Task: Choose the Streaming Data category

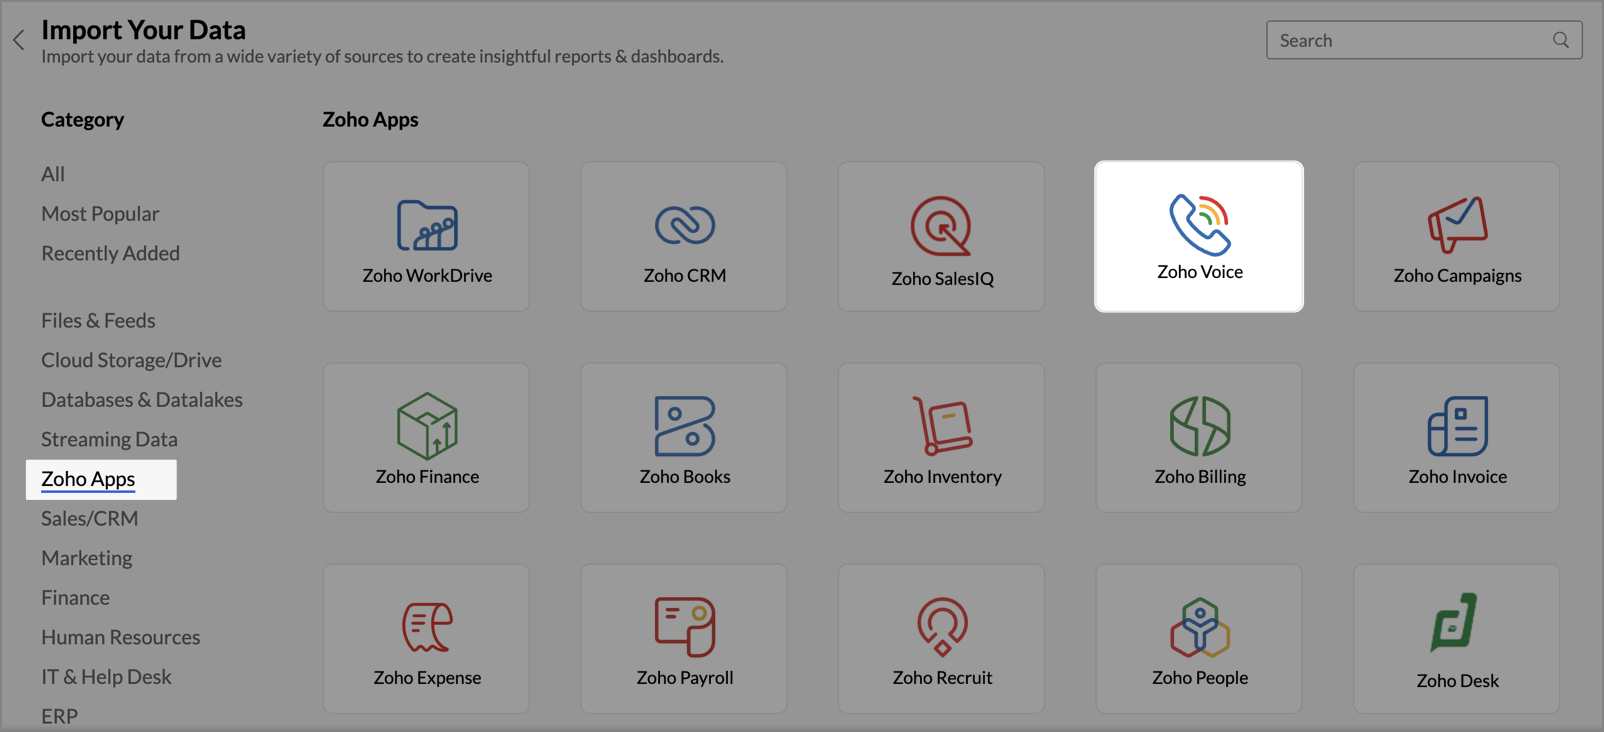Action: point(109,439)
